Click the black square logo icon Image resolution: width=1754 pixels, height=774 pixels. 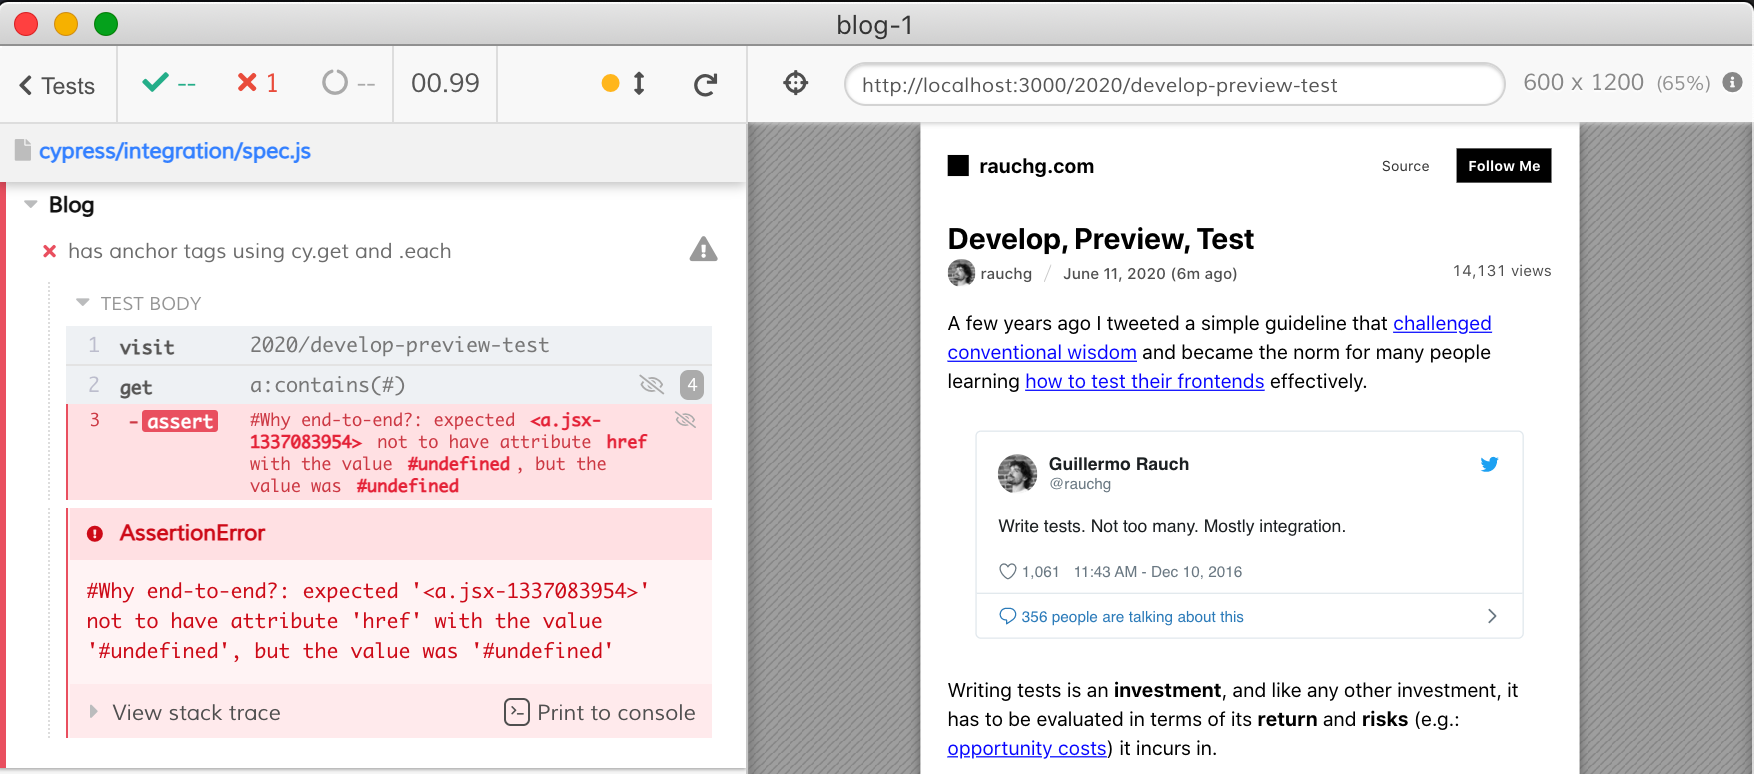[x=958, y=166]
